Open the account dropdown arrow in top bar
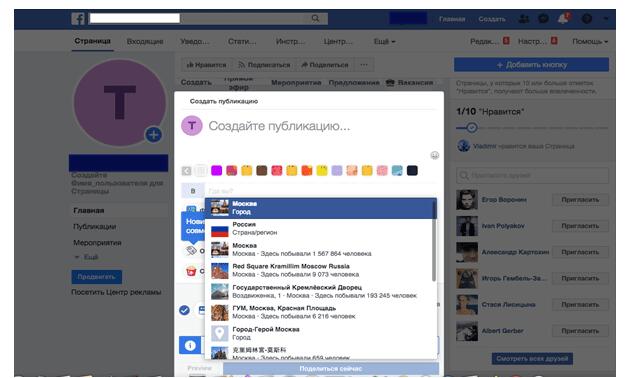Viewport: 625px width, 378px height. pos(606,19)
